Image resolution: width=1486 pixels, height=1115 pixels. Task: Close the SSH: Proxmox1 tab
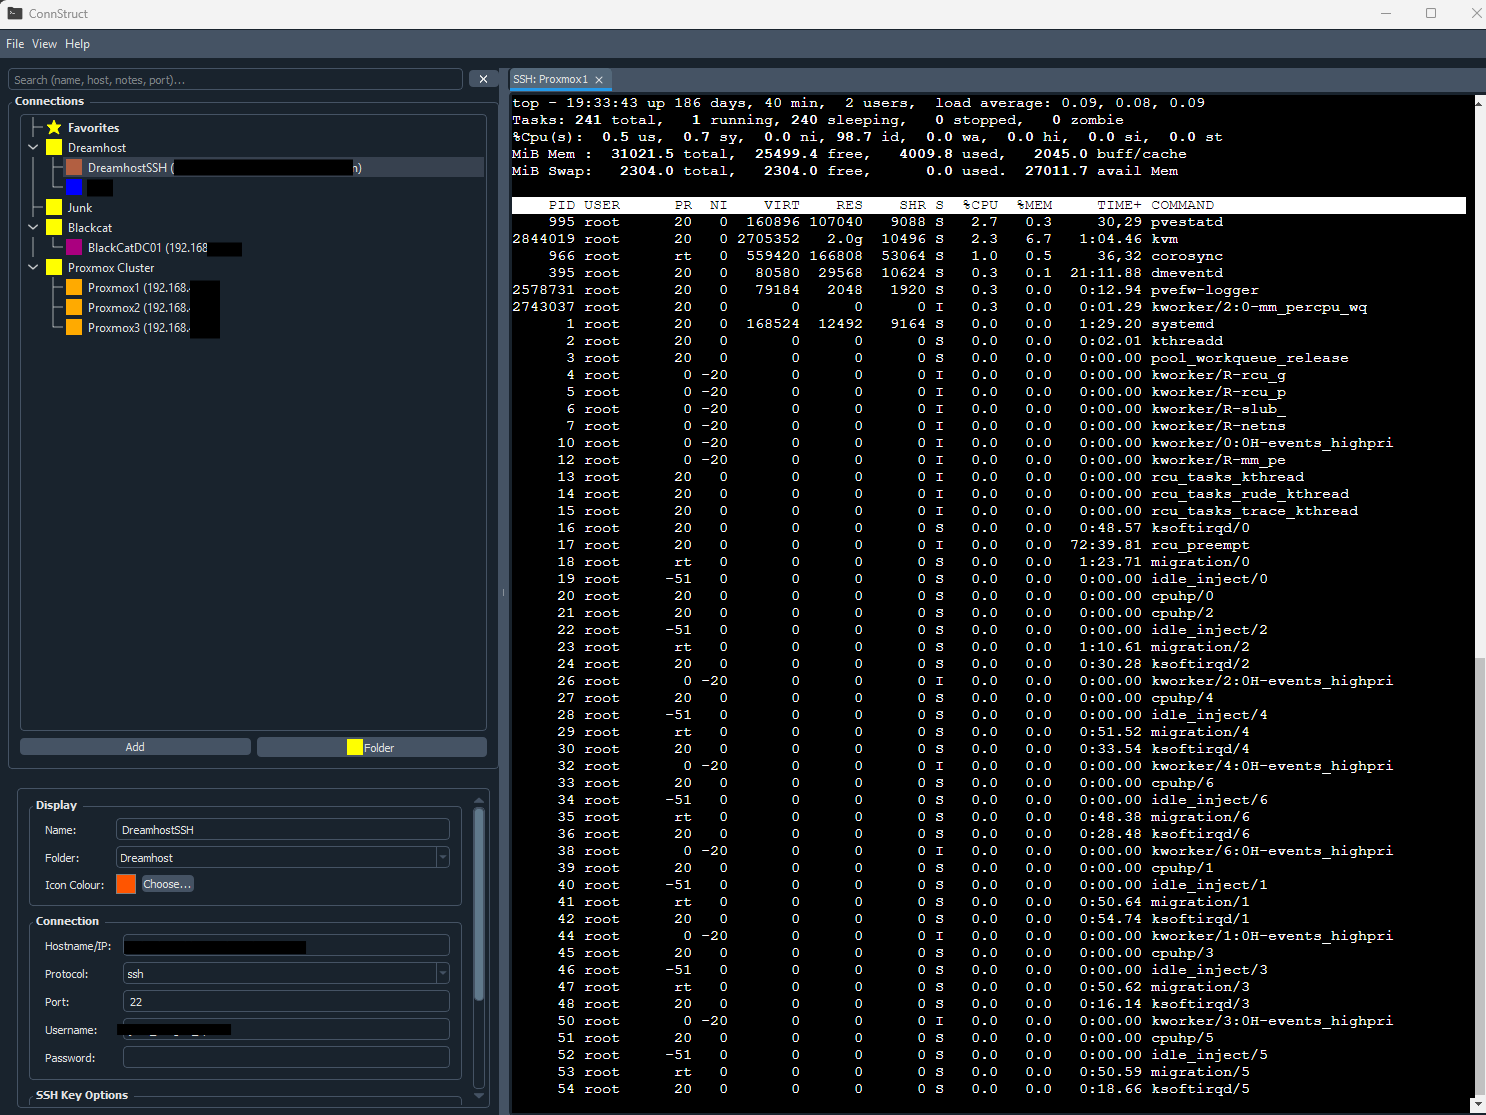pos(599,80)
